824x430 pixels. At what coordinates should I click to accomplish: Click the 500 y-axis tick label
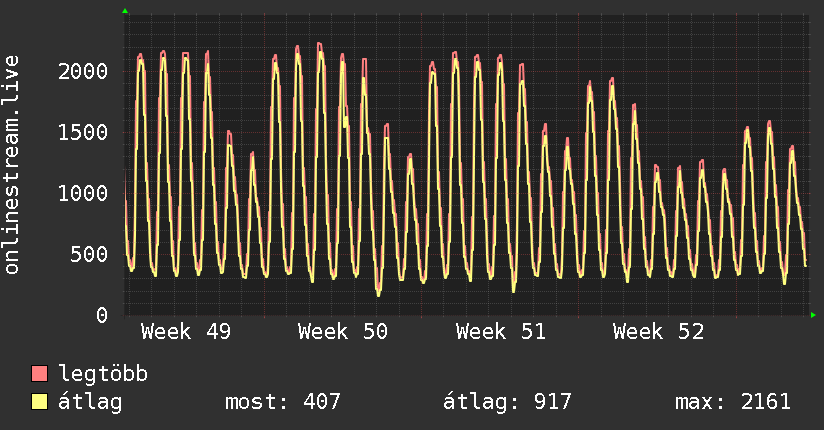[89, 254]
